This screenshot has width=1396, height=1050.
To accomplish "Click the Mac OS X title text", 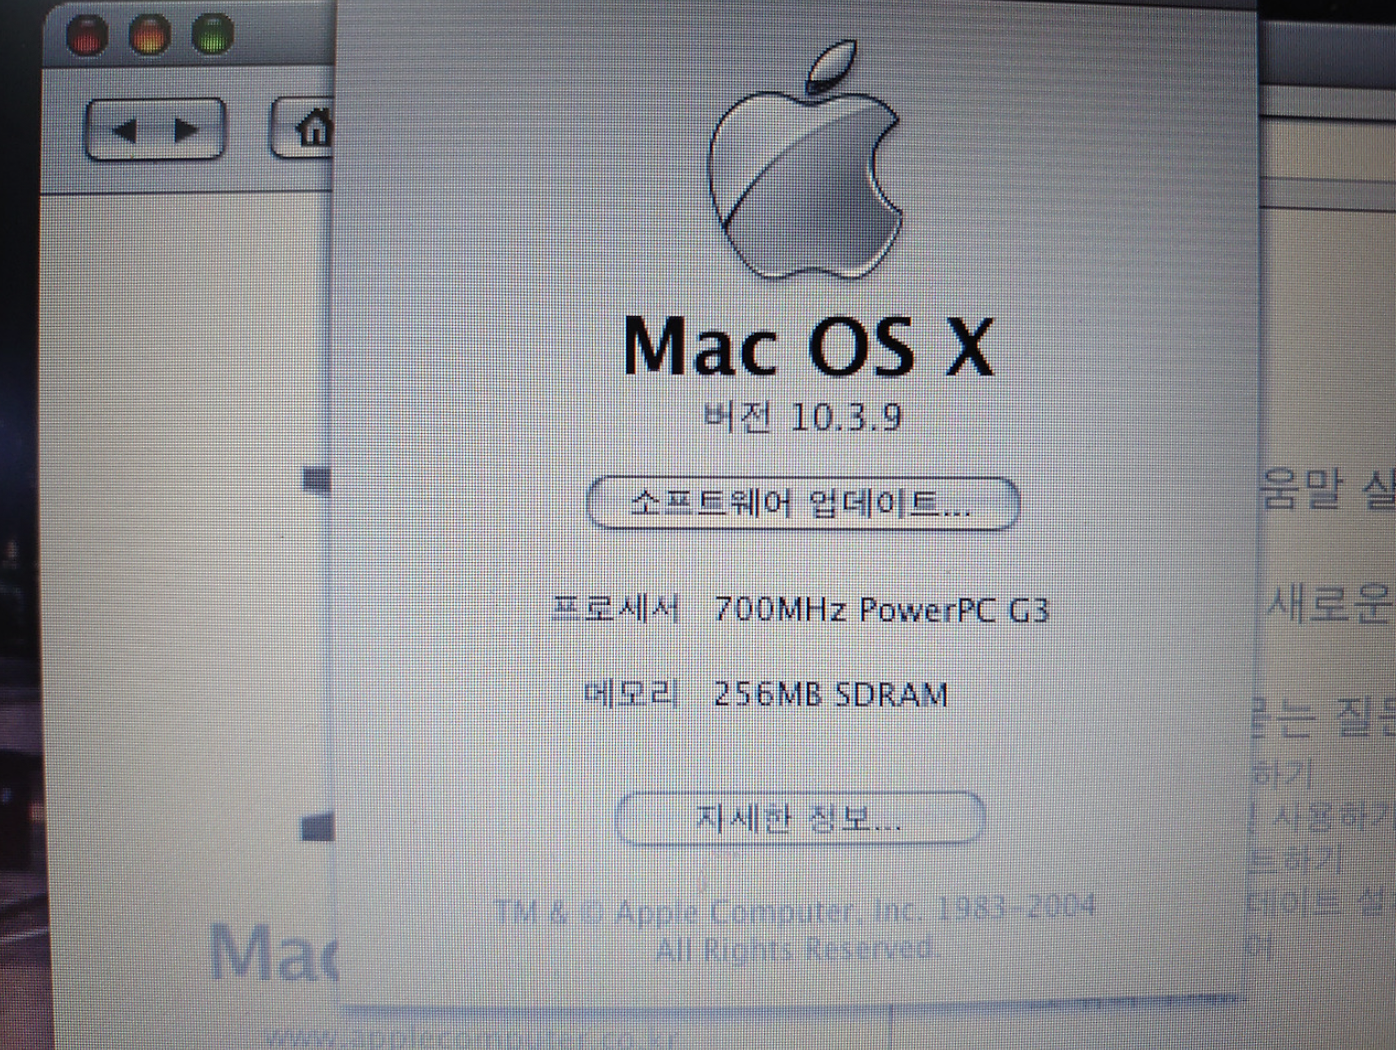I will (808, 346).
